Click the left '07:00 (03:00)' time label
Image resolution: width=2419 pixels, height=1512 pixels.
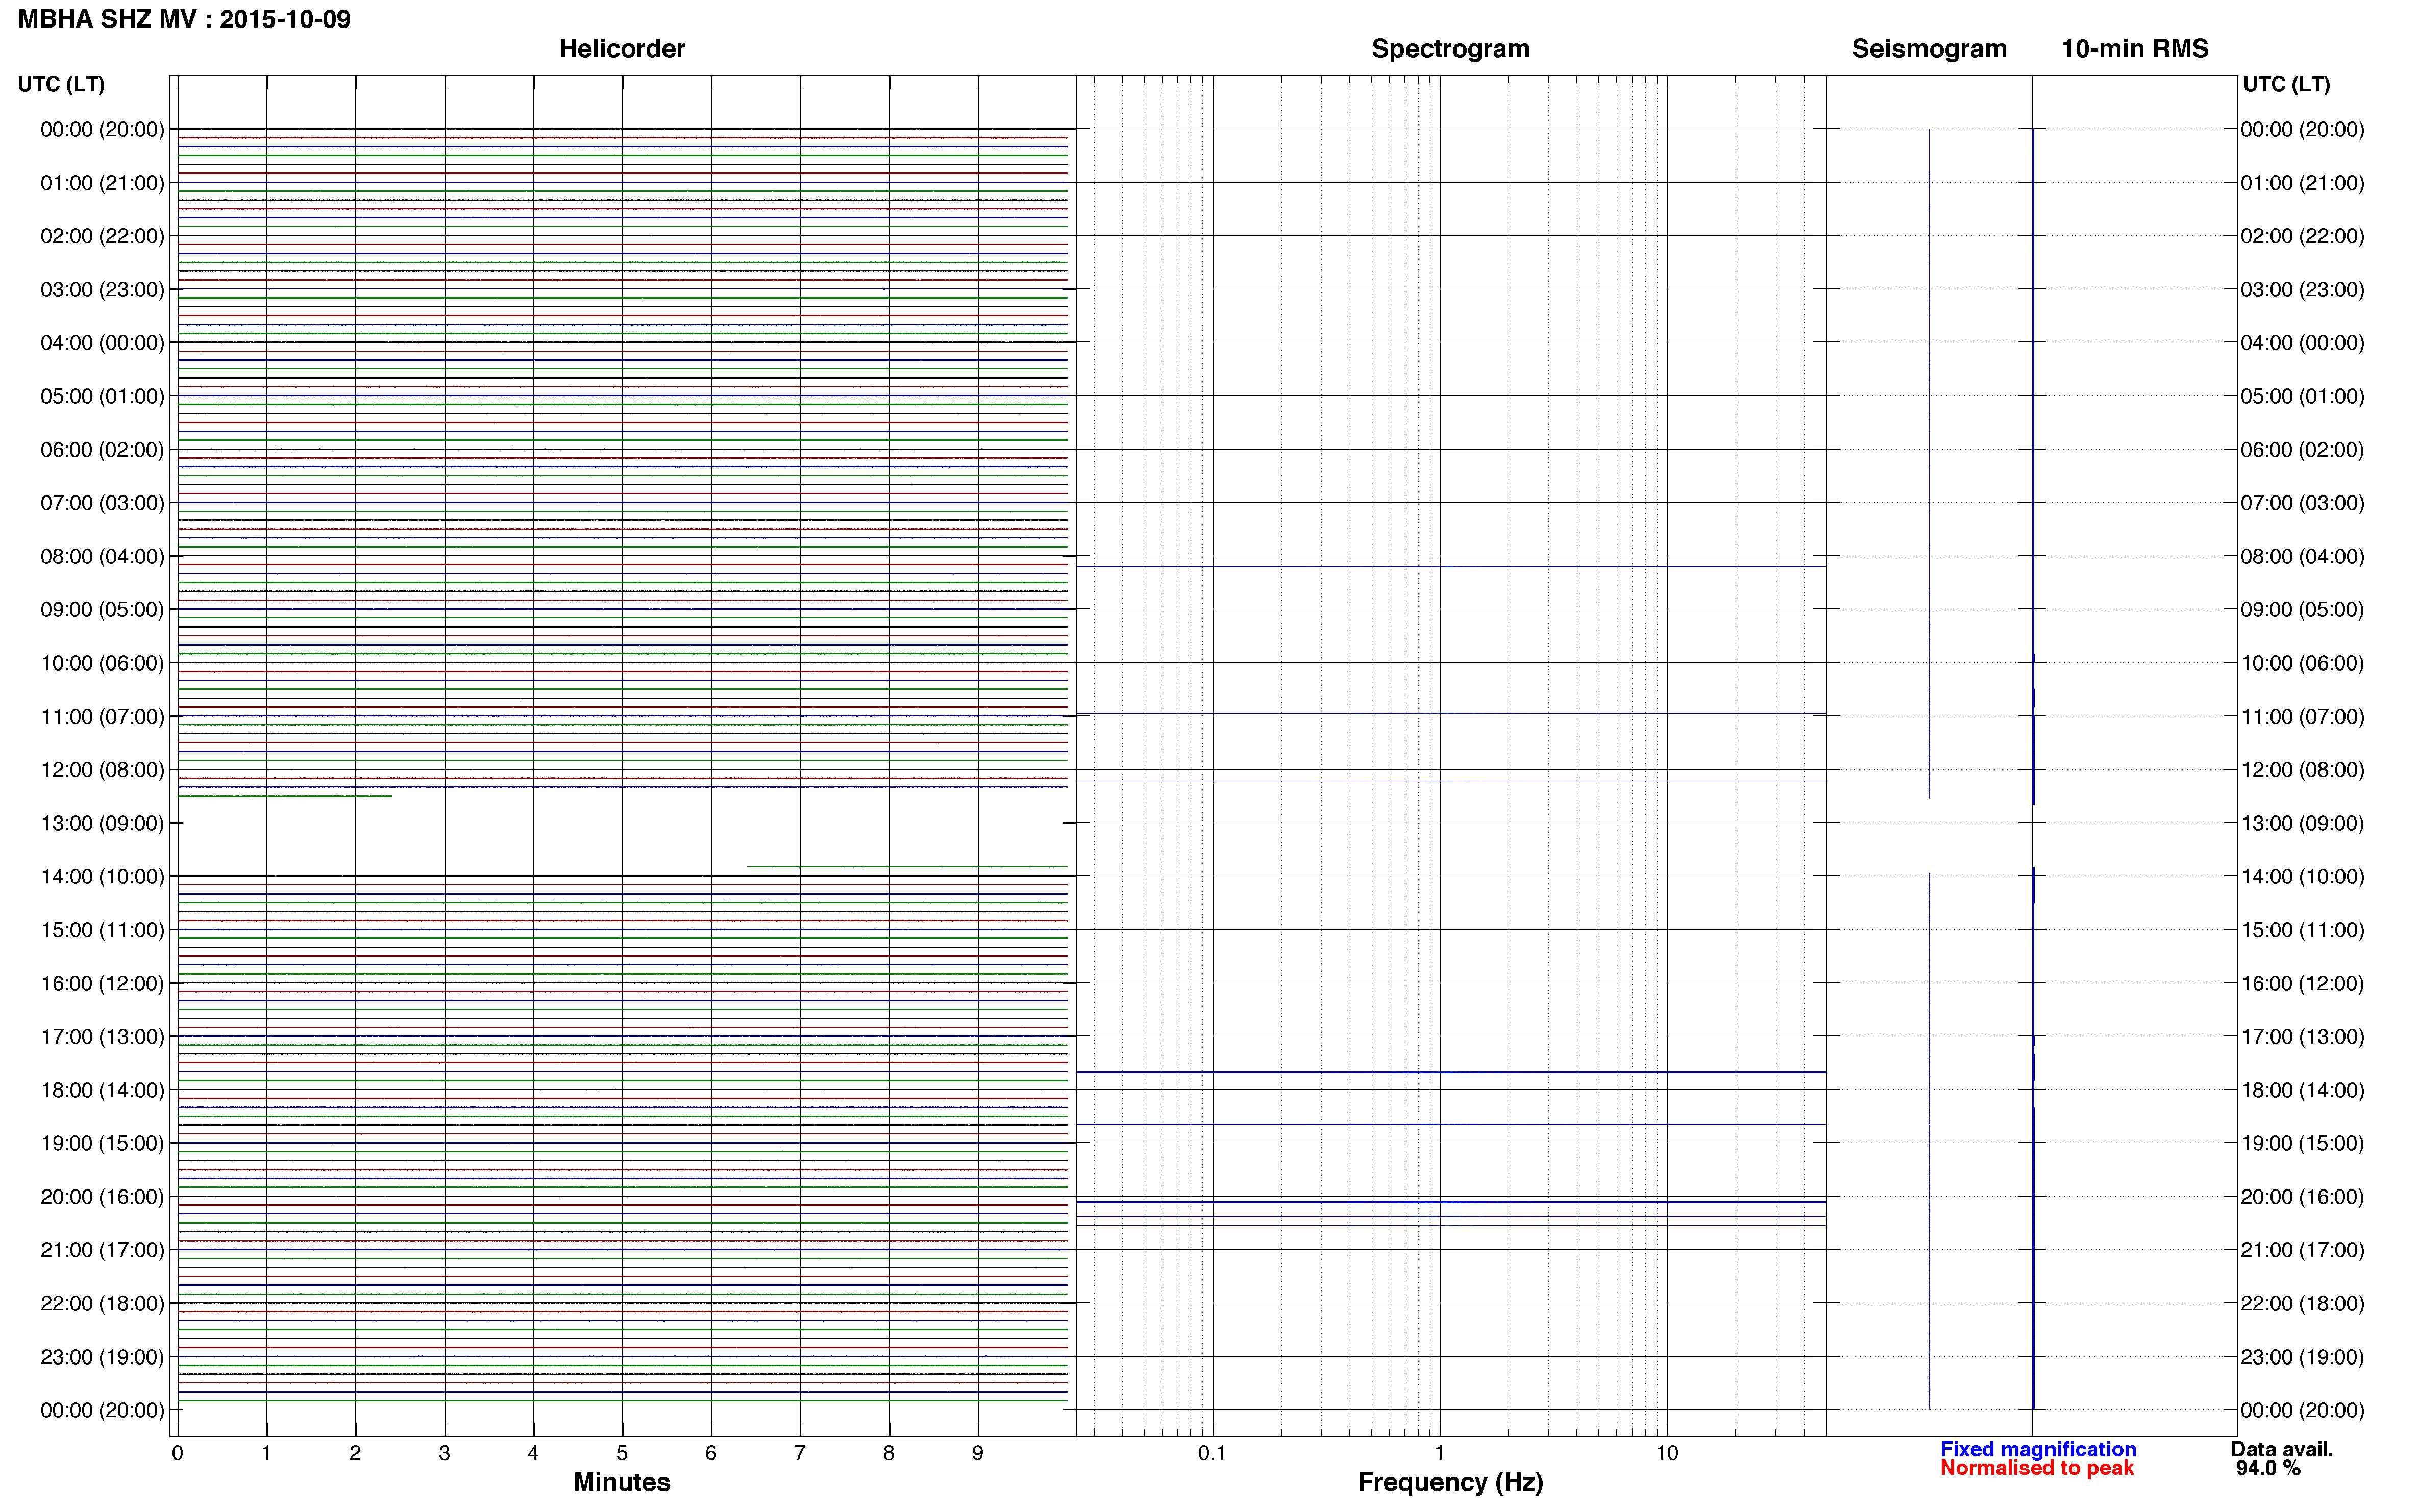click(x=102, y=503)
